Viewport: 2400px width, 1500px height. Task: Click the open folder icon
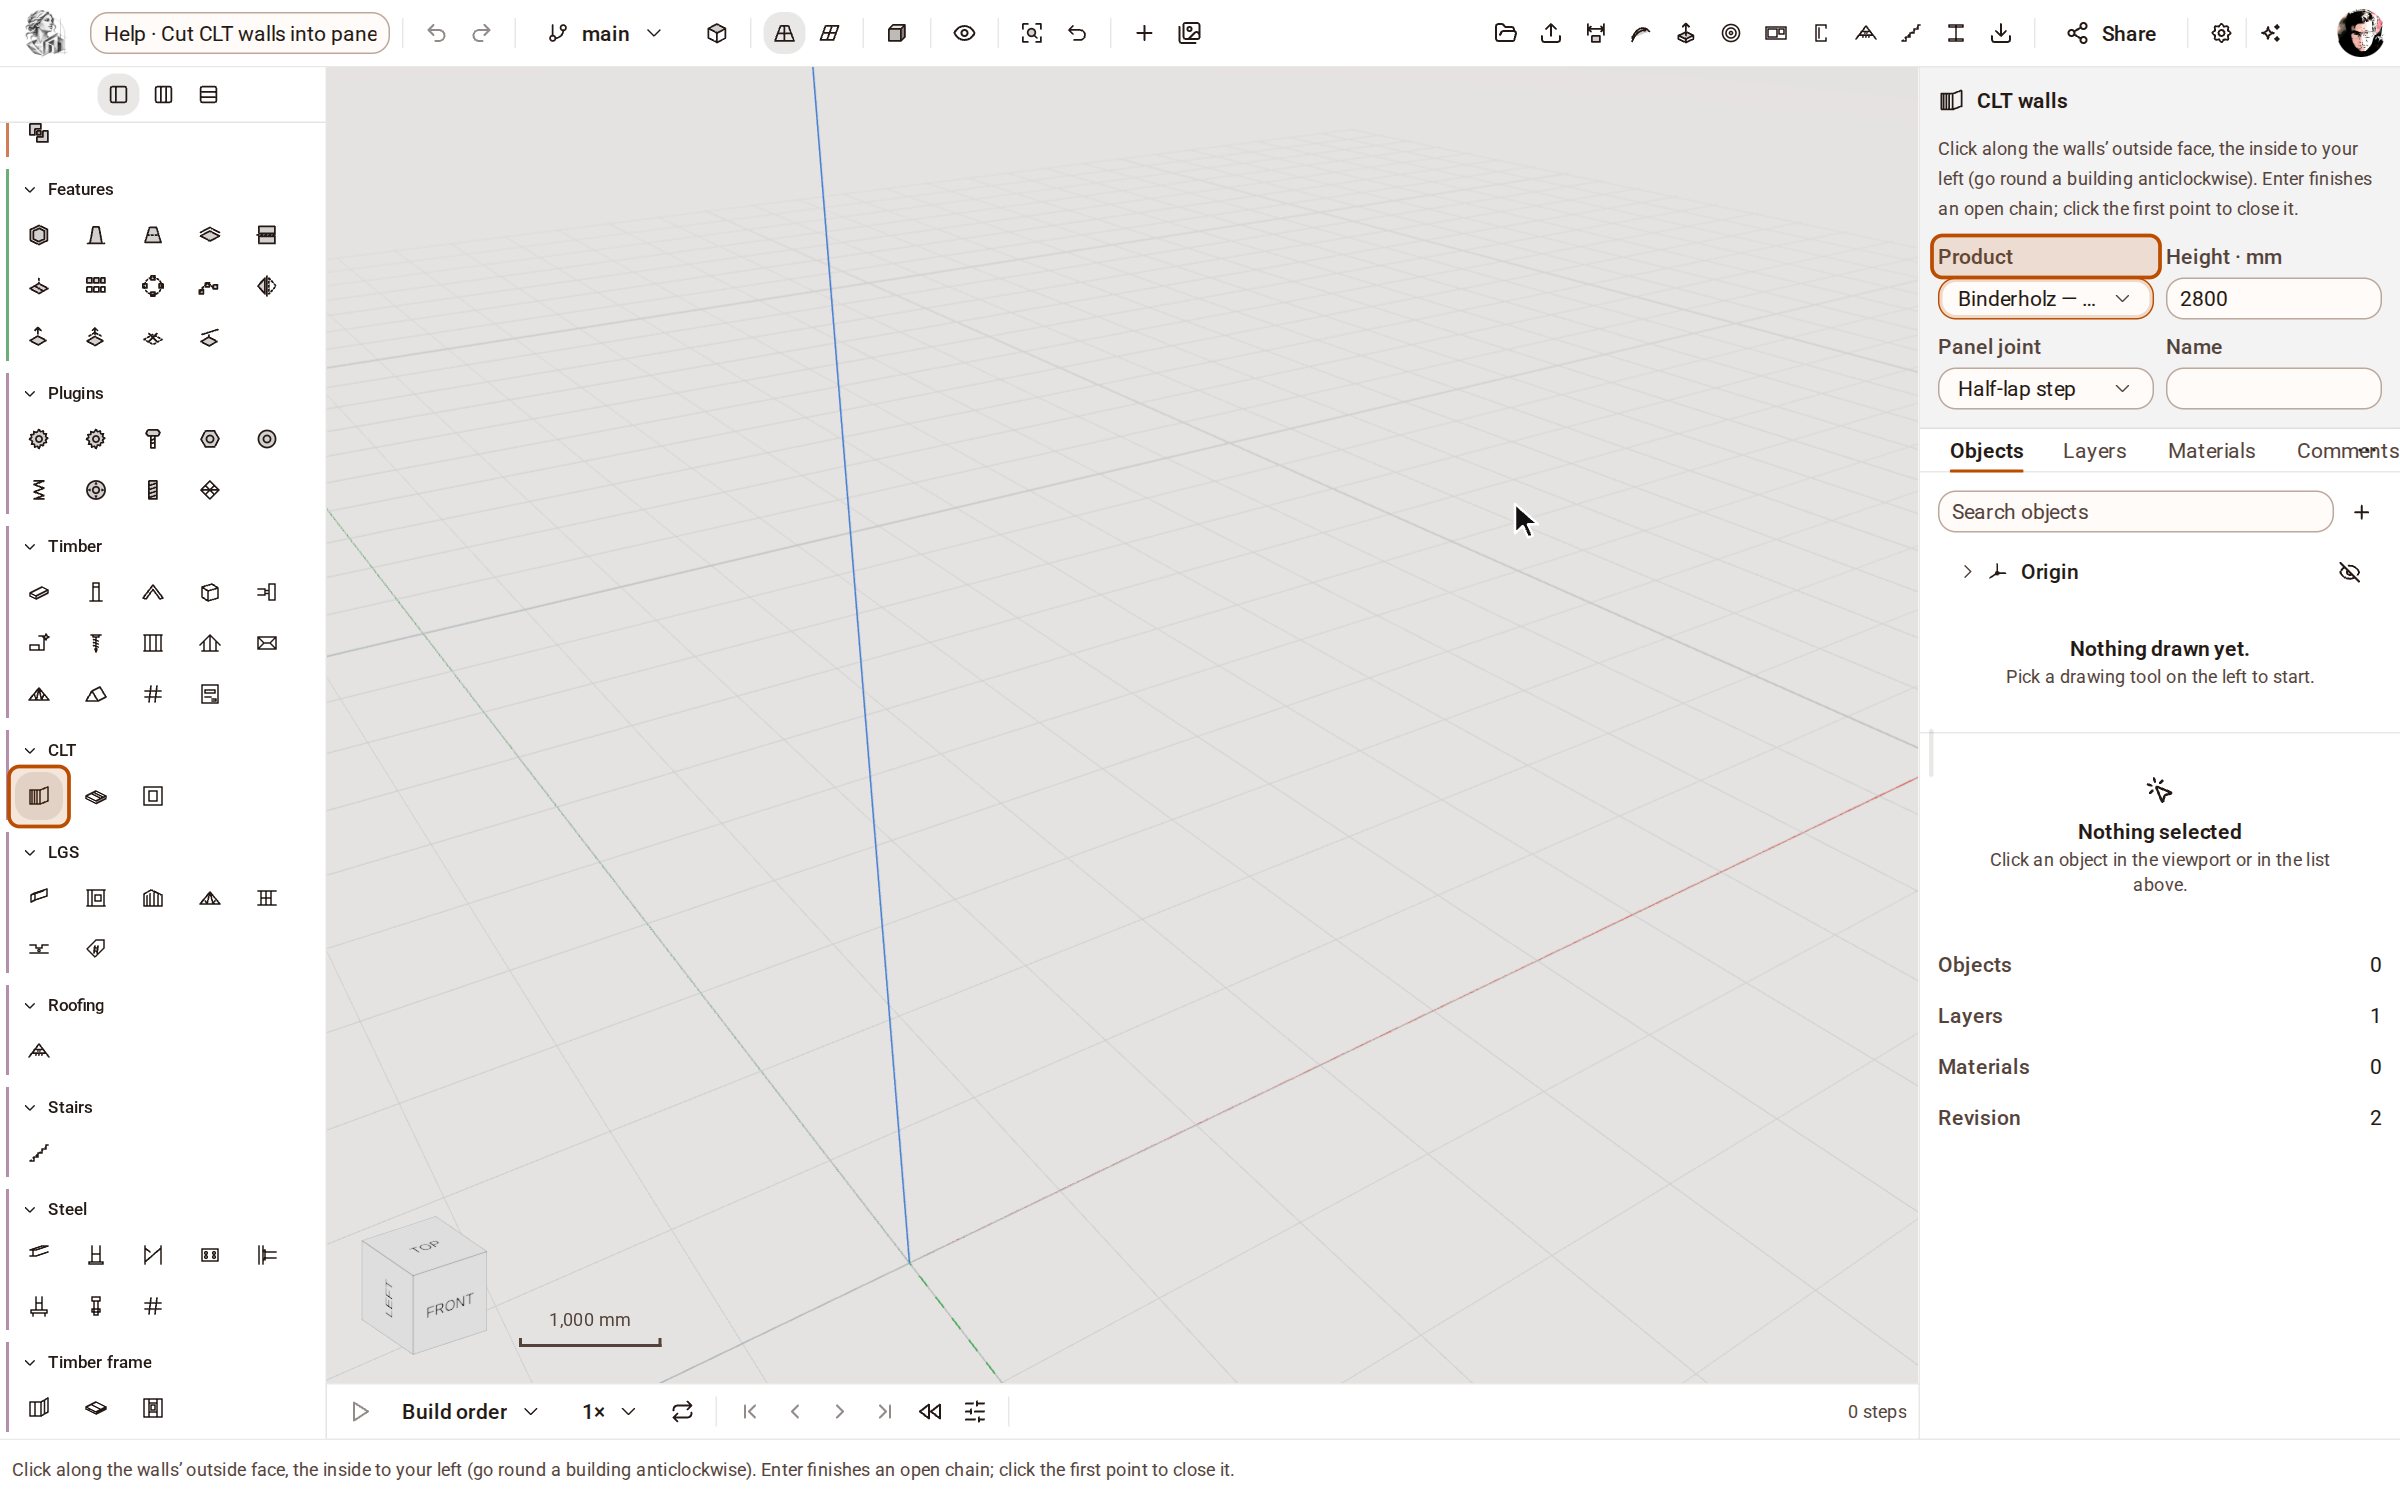pos(1505,33)
